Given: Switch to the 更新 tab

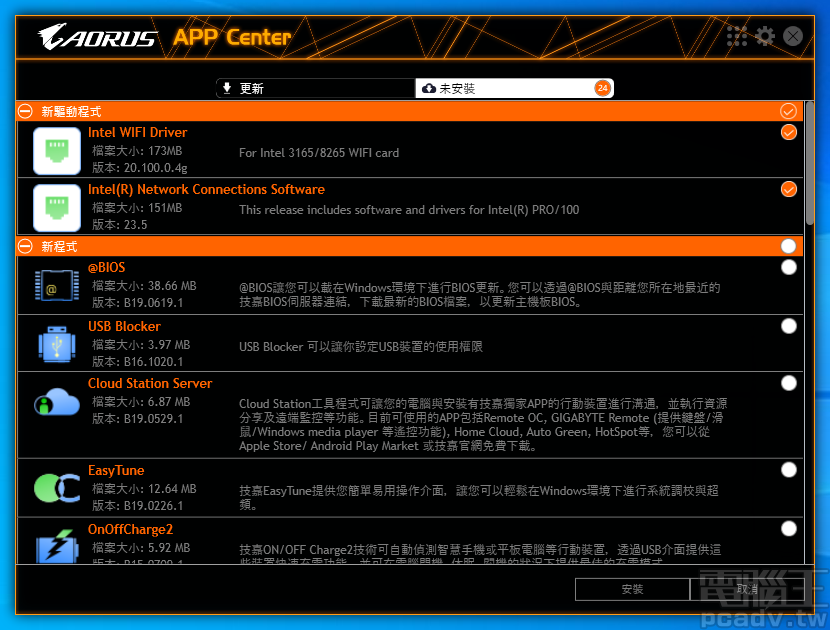Looking at the screenshot, I should tap(315, 87).
